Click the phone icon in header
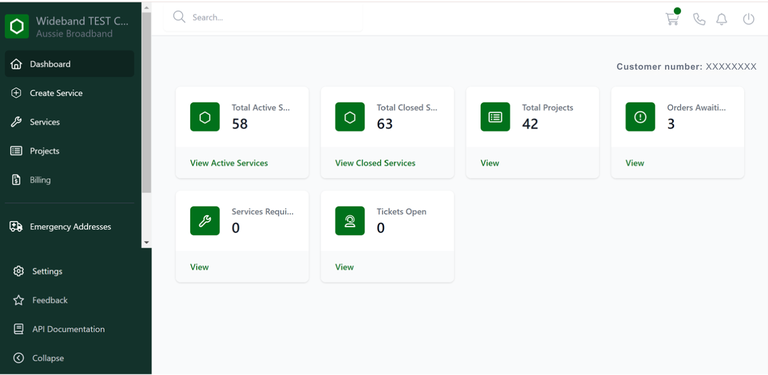 point(699,19)
